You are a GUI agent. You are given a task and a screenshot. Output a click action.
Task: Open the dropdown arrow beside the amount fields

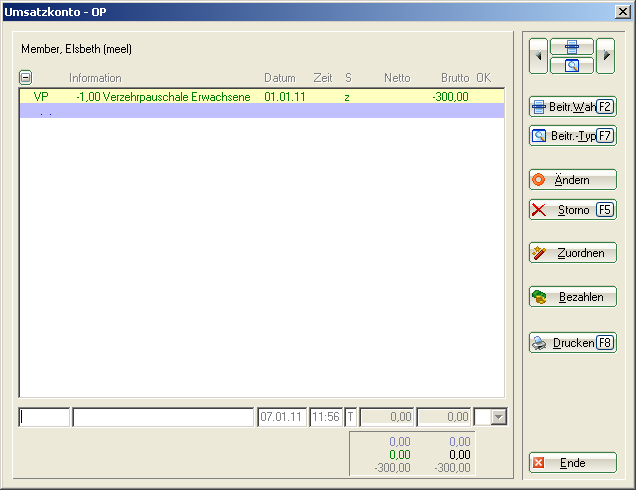click(x=498, y=417)
